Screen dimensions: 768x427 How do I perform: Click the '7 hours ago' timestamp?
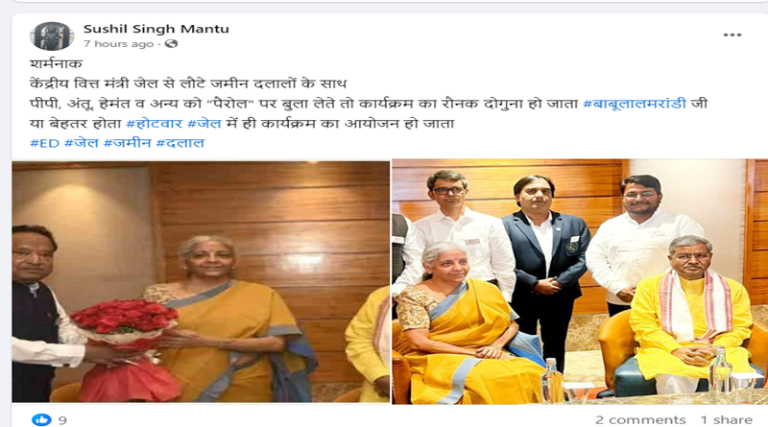tap(119, 44)
